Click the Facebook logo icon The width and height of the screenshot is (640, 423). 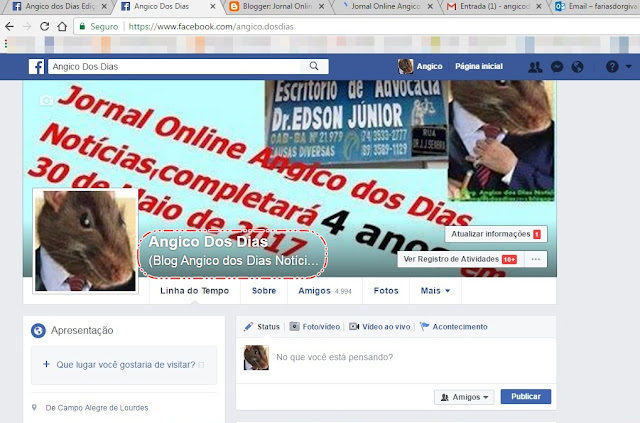36,67
